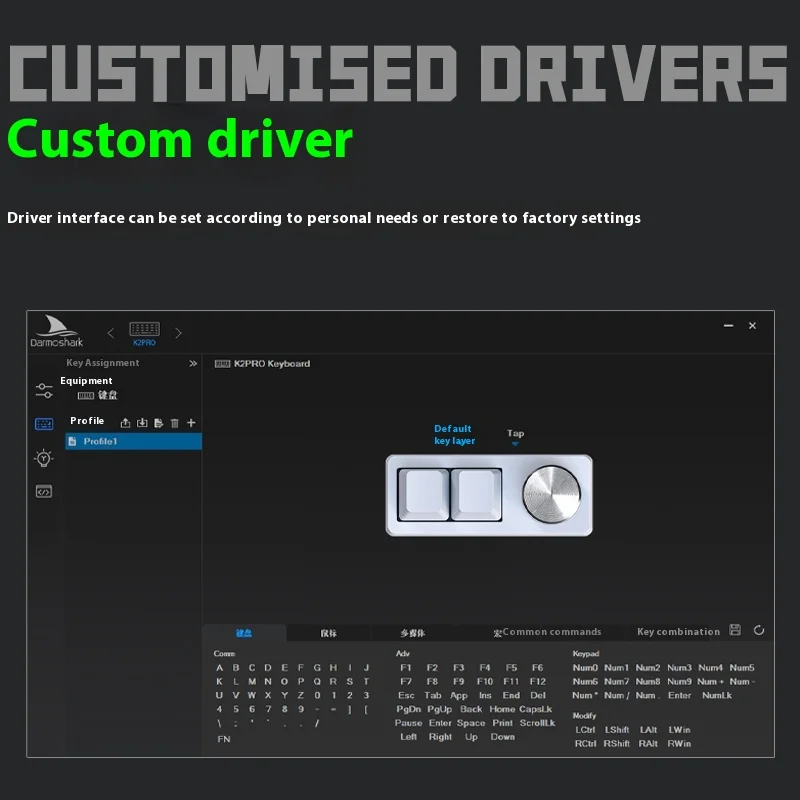
Task: Switch to the second mouse tab
Action: 329,633
